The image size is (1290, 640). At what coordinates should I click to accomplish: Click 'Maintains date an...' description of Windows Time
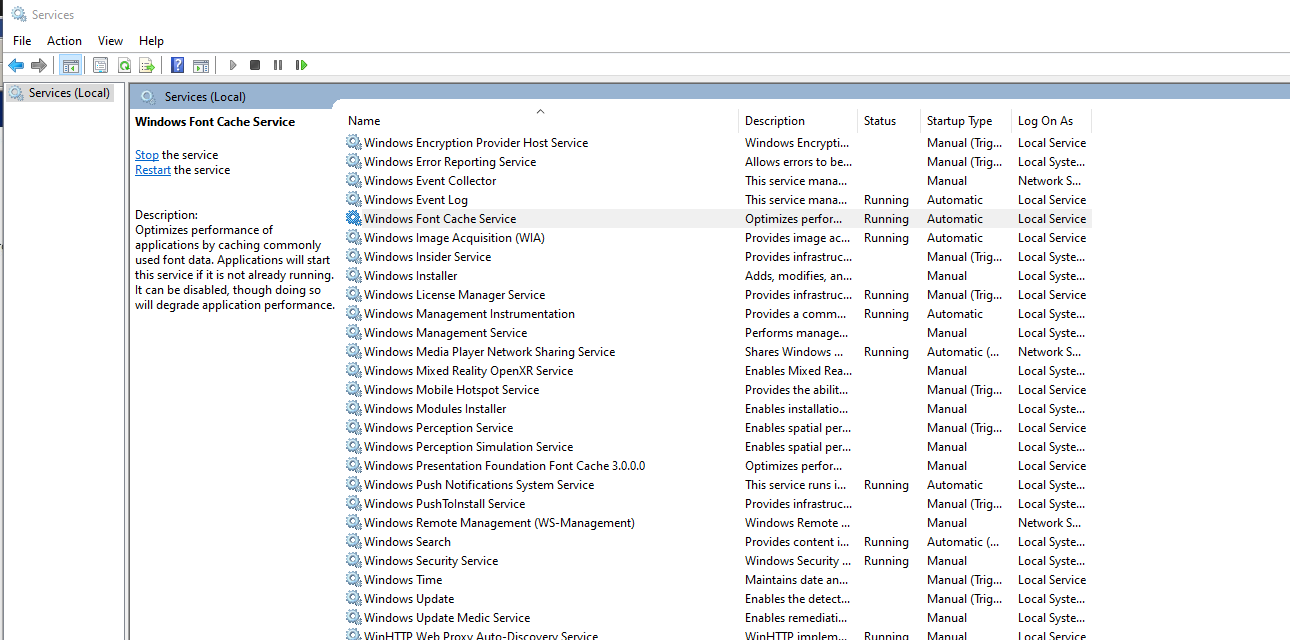point(798,580)
